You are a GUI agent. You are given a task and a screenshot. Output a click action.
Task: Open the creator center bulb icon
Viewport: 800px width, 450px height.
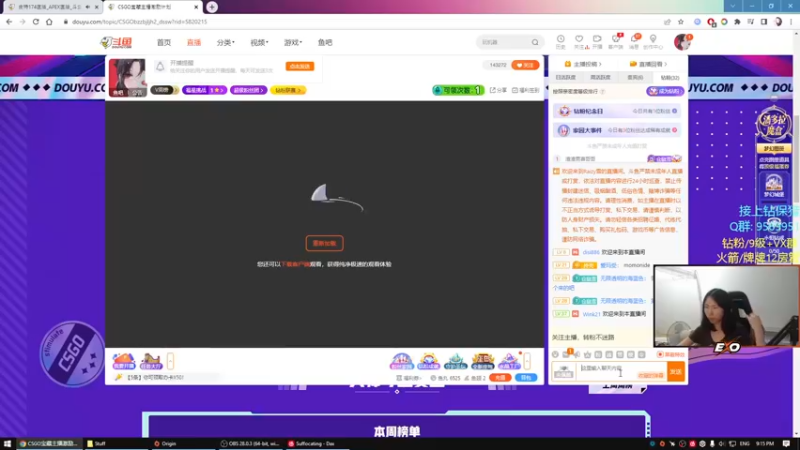653,41
